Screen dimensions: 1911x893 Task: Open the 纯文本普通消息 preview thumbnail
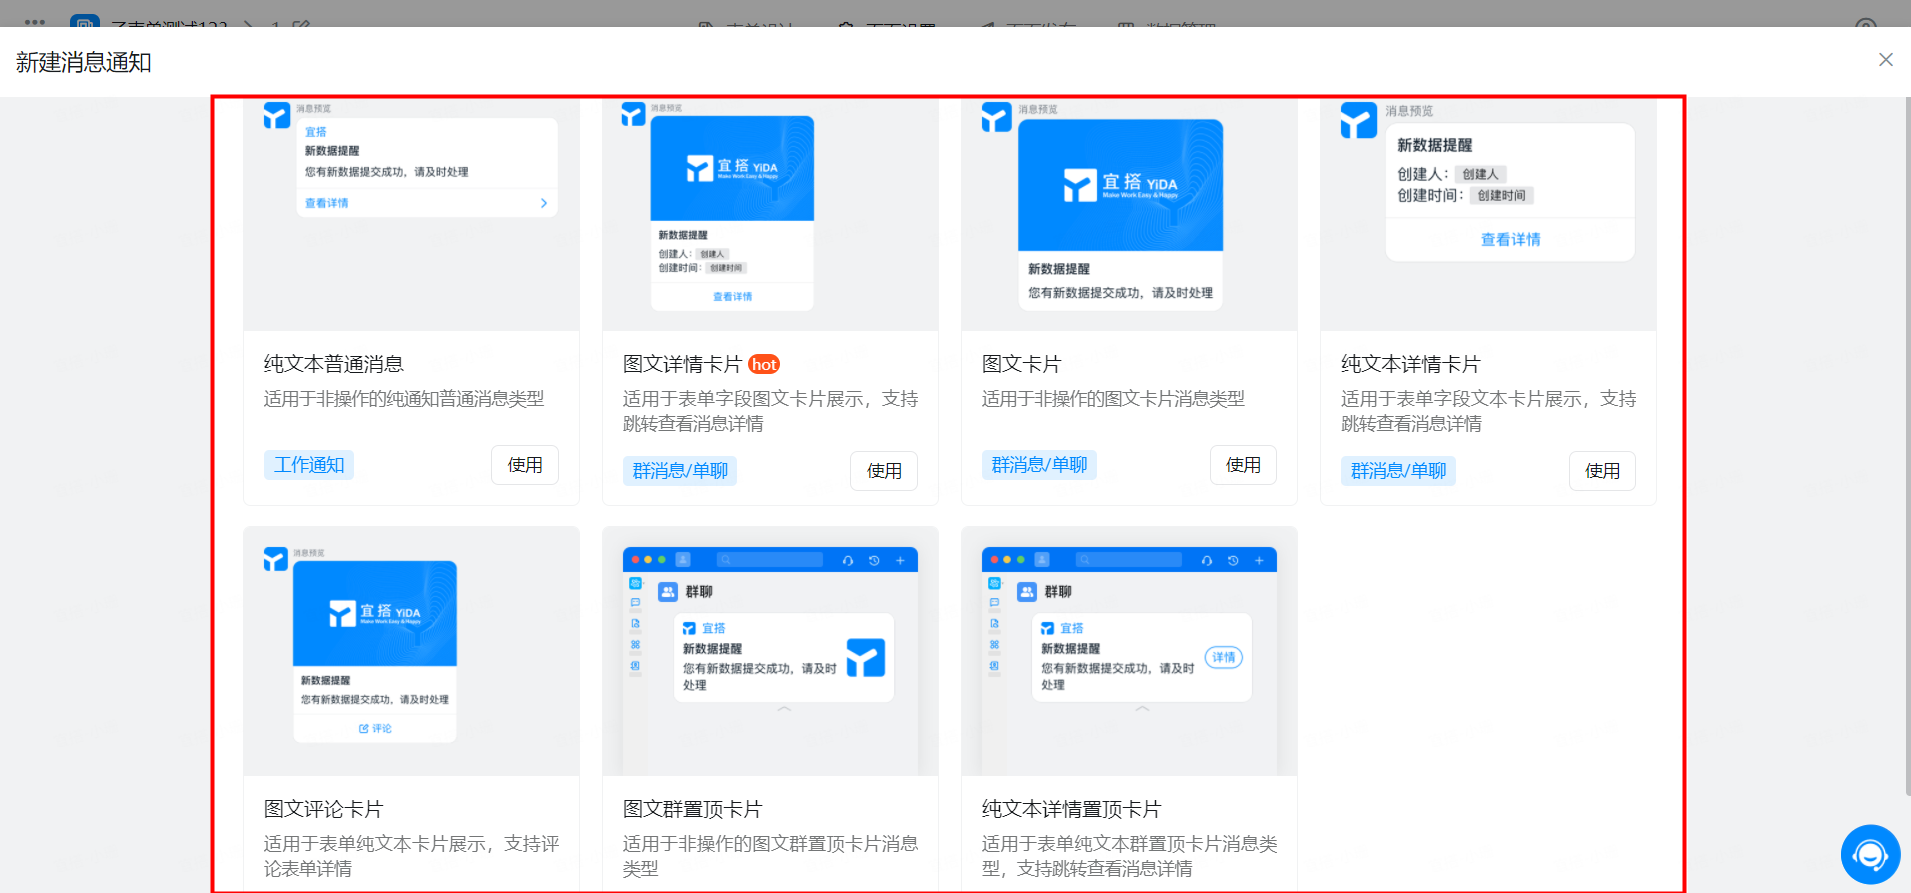pos(411,214)
